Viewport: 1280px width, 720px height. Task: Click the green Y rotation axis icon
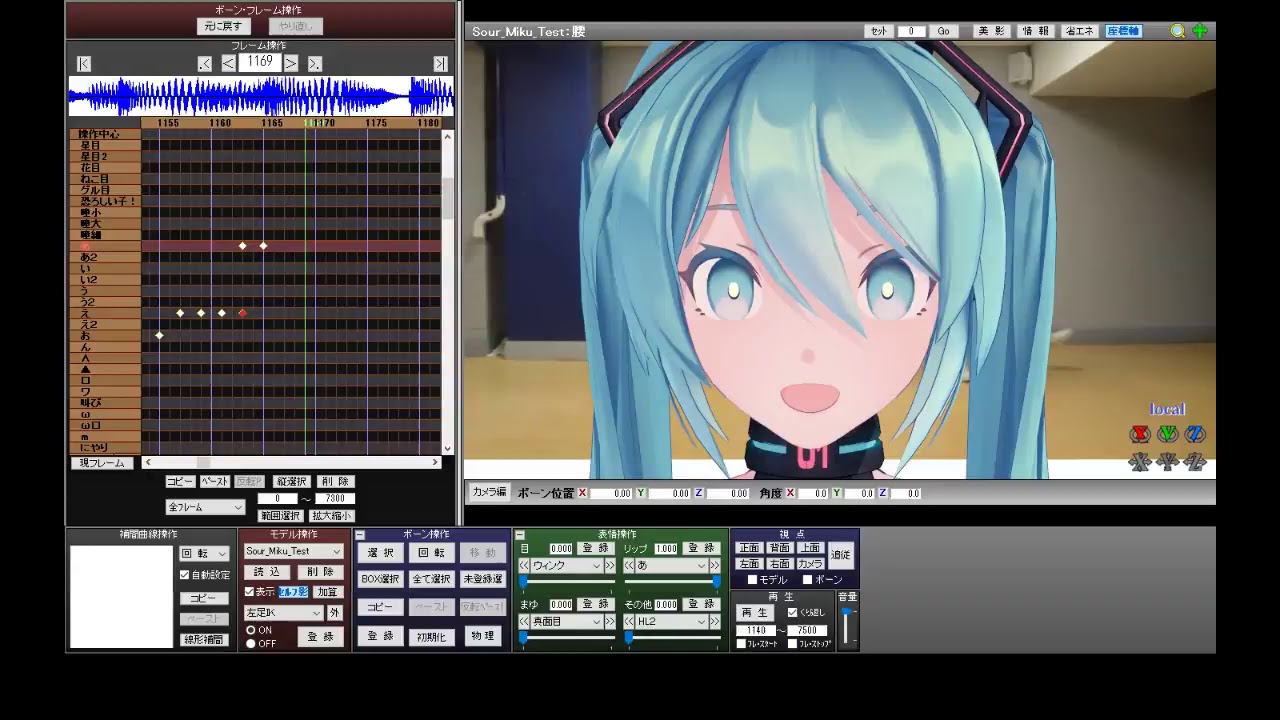[1167, 434]
